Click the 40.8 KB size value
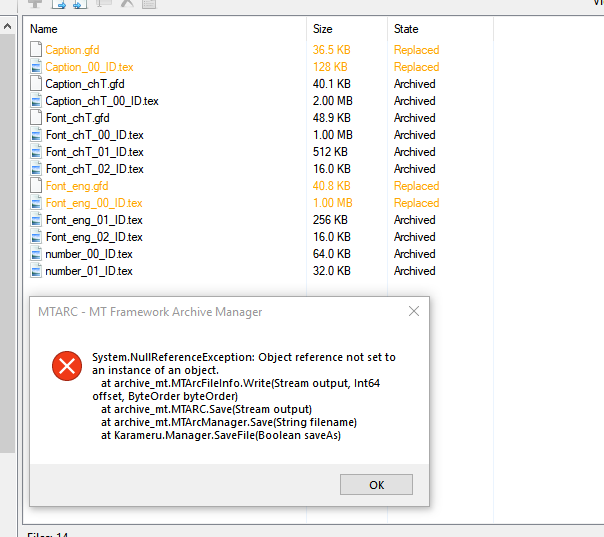The image size is (604, 537). click(x=331, y=186)
